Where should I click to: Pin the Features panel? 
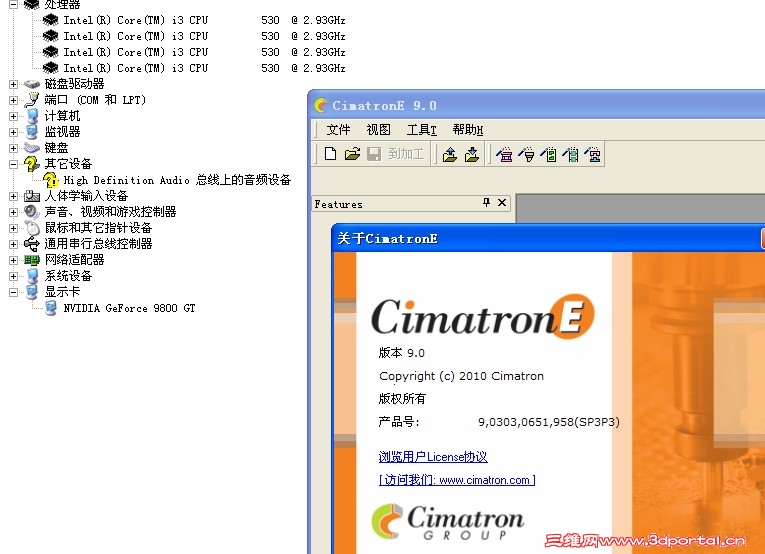486,202
